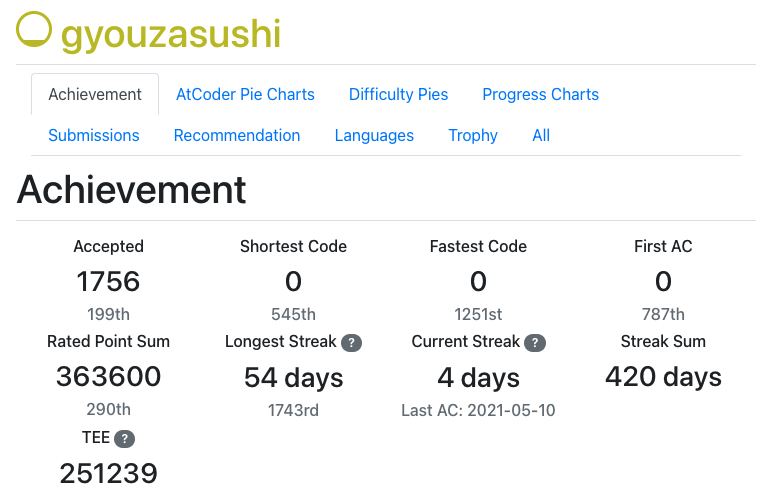Click the Current Streak question mark icon
The height and width of the screenshot is (499, 774).
[x=535, y=343]
